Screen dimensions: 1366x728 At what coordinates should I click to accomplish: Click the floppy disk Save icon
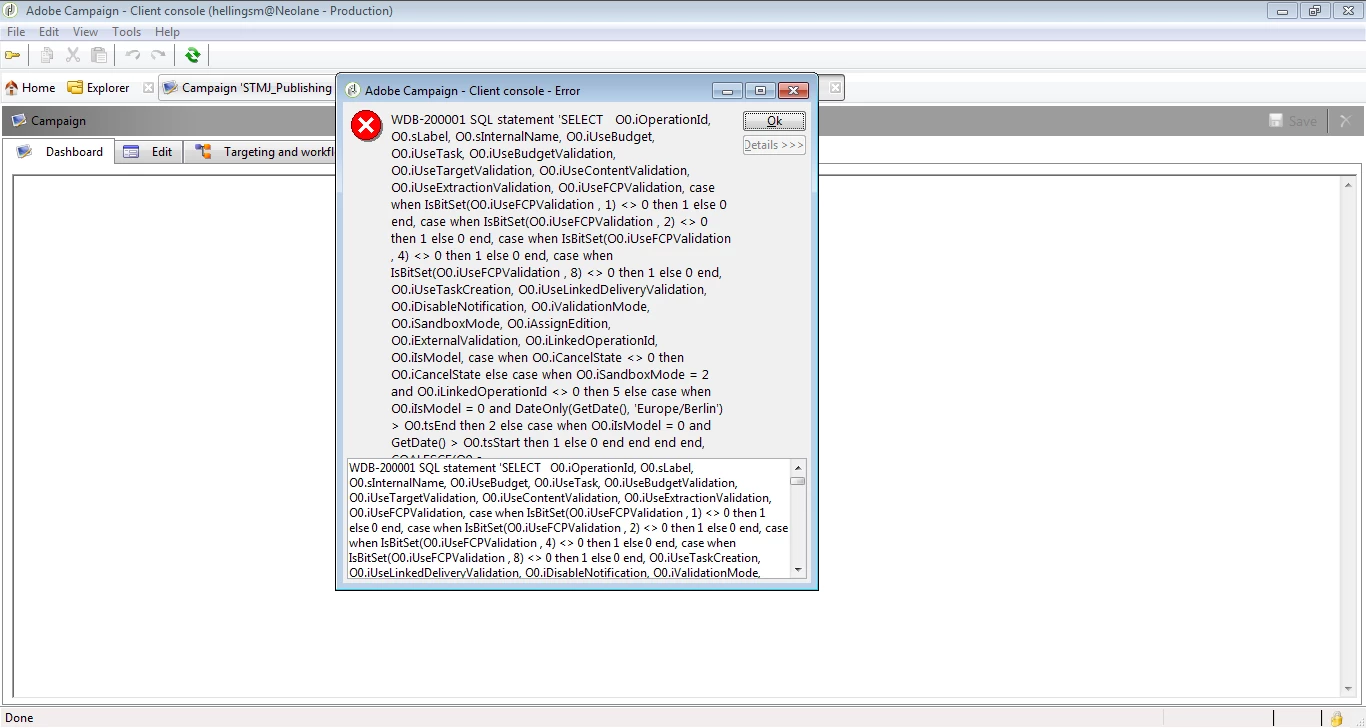pos(1276,121)
